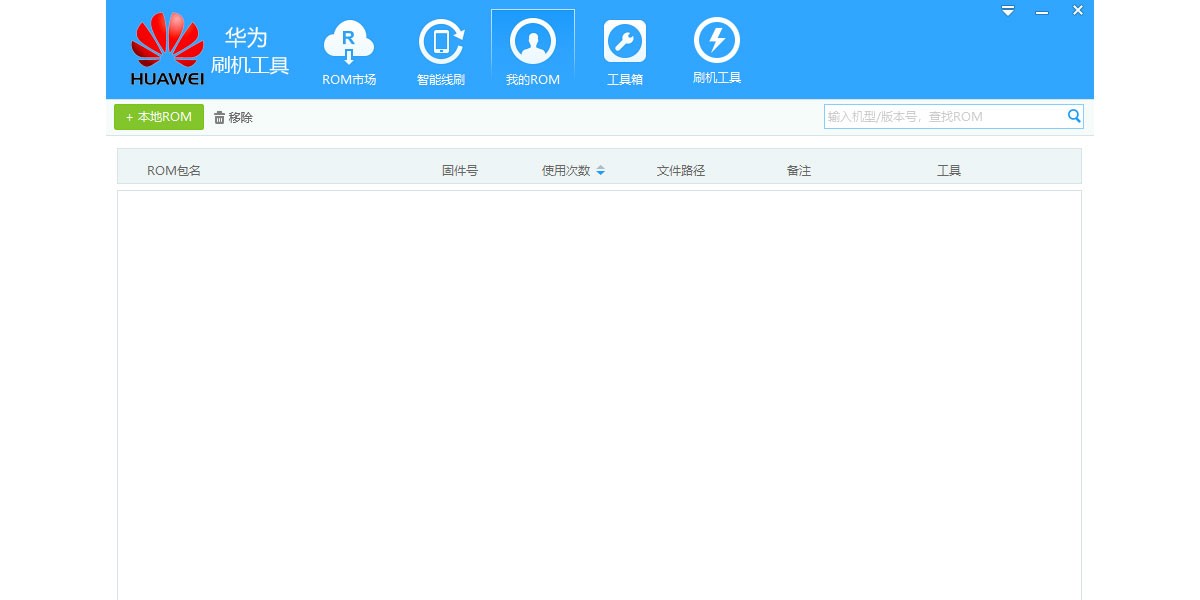Click the 华为刷机工具 title text
Image resolution: width=1200 pixels, height=600 pixels.
(250, 52)
